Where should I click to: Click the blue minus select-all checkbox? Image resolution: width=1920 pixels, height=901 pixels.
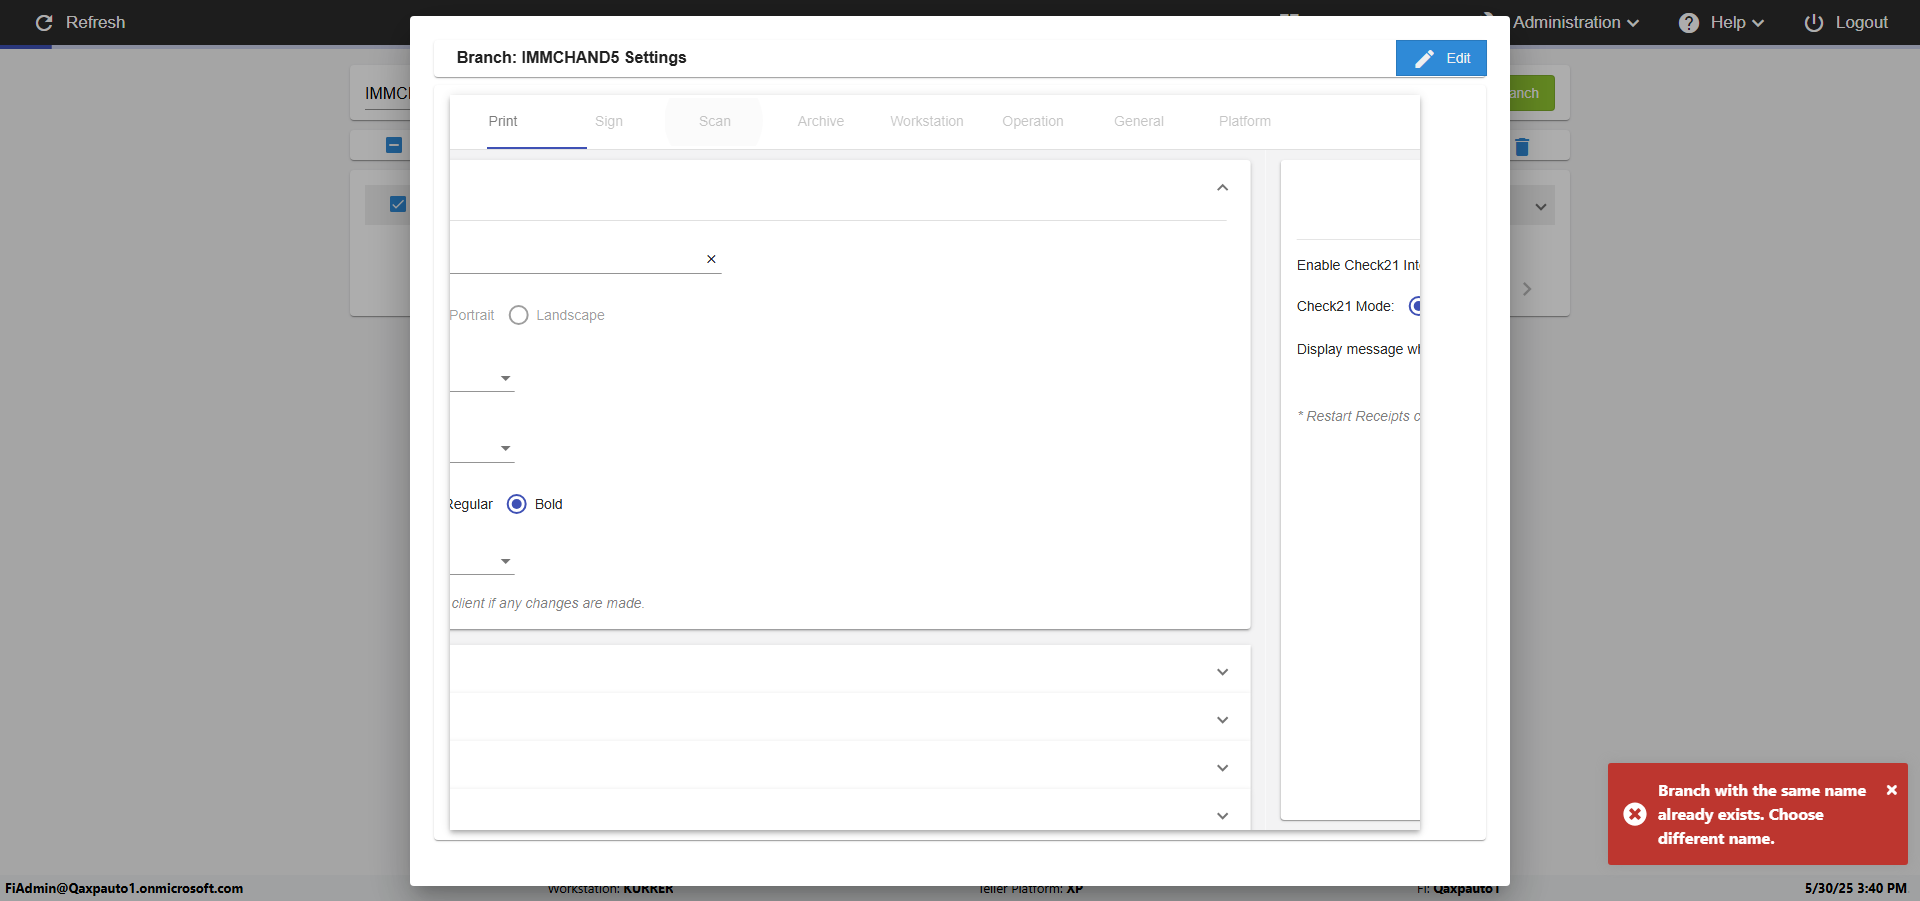pos(394,145)
